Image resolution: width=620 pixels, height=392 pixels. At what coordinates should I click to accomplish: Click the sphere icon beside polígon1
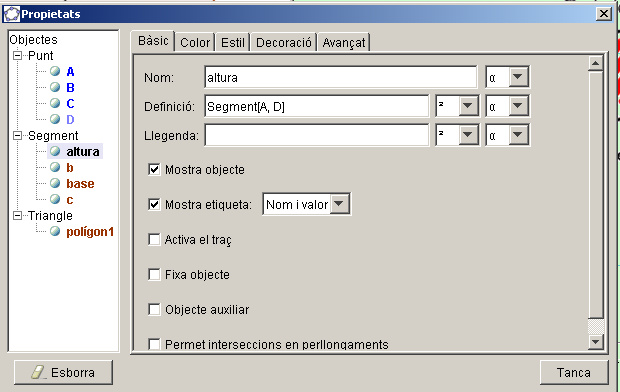click(x=55, y=231)
